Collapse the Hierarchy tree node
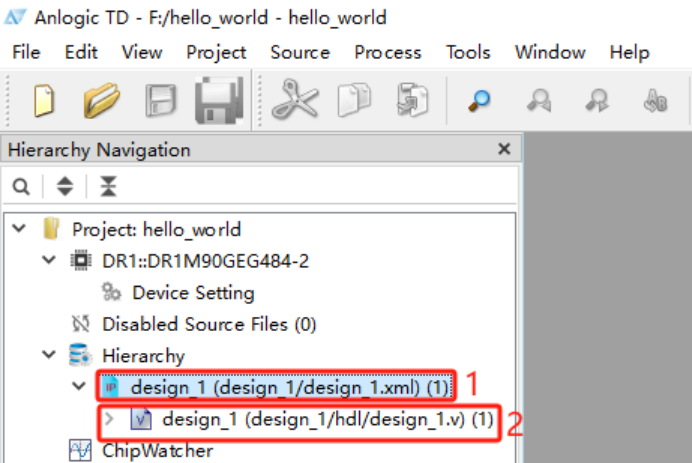The image size is (692, 463). pyautogui.click(x=49, y=354)
